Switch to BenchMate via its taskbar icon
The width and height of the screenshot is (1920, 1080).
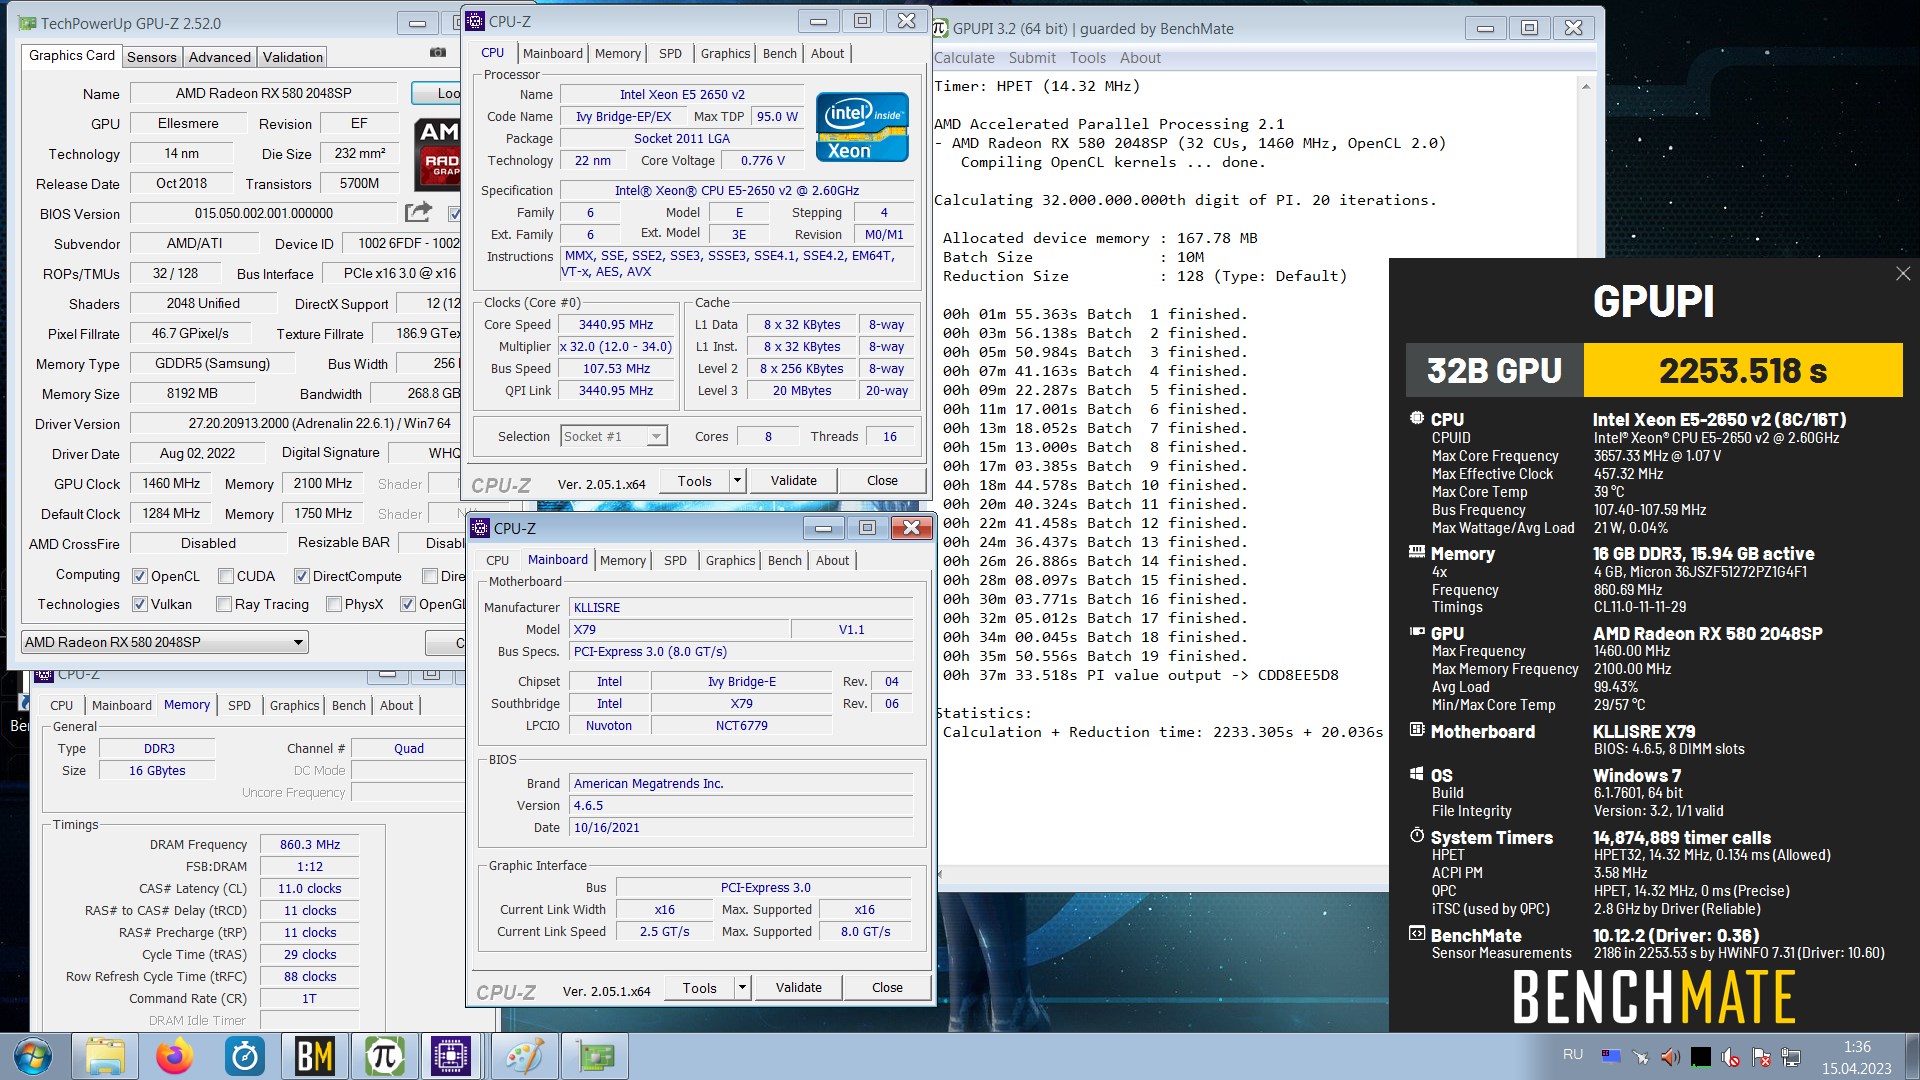315,1057
